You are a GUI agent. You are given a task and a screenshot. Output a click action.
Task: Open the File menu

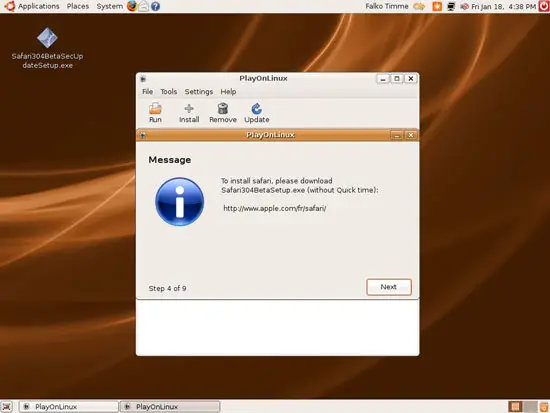(x=147, y=92)
